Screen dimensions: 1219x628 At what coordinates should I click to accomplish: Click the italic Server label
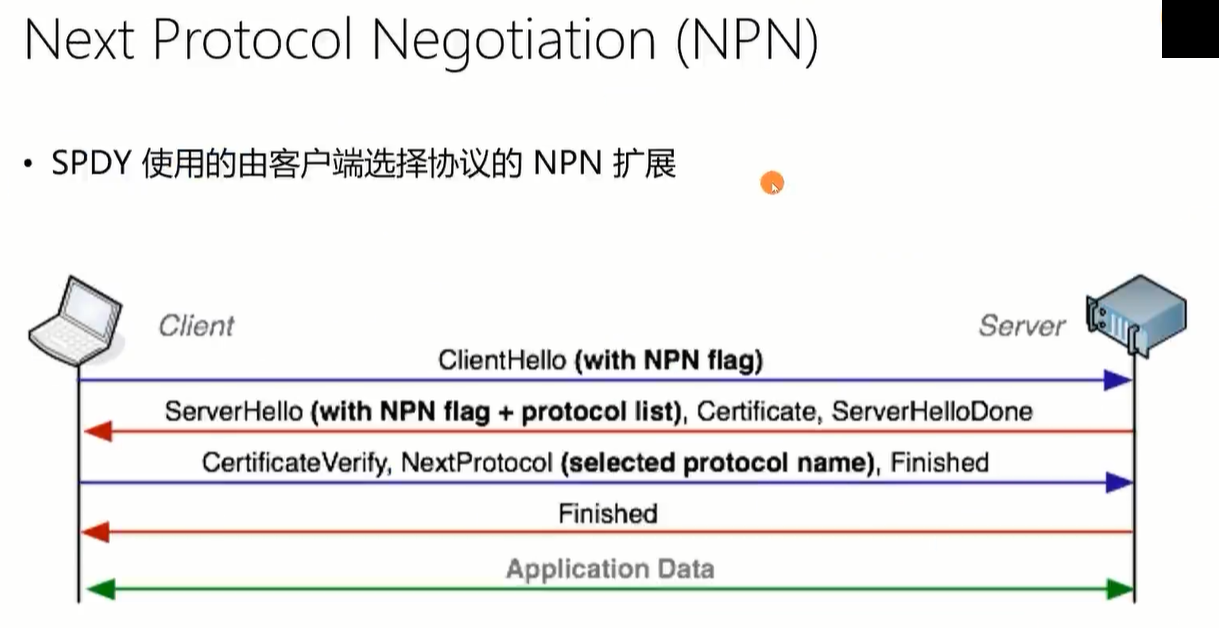click(1022, 326)
